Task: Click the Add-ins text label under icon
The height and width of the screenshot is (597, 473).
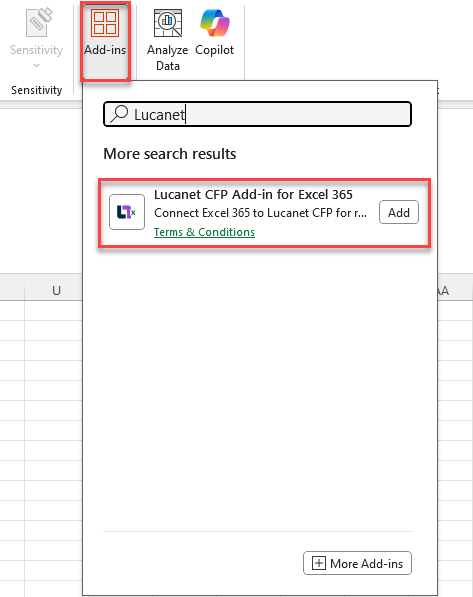Action: [x=105, y=50]
